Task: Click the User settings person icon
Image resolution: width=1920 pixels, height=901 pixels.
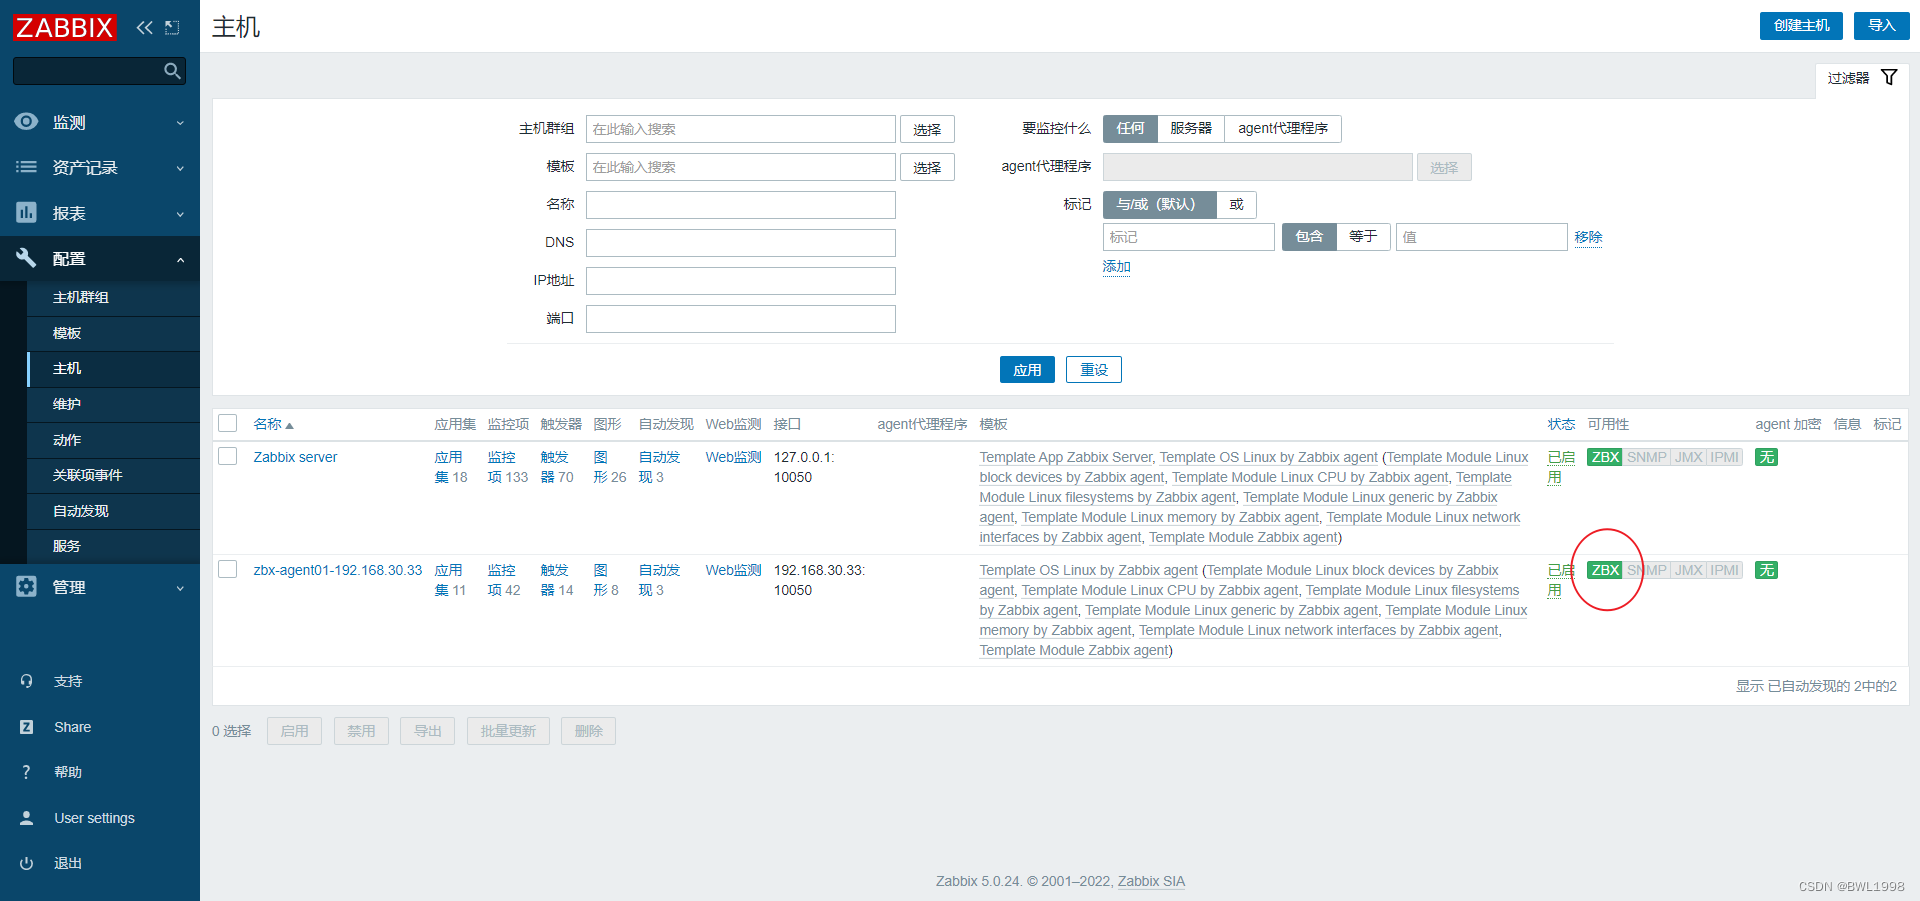Action: [27, 818]
